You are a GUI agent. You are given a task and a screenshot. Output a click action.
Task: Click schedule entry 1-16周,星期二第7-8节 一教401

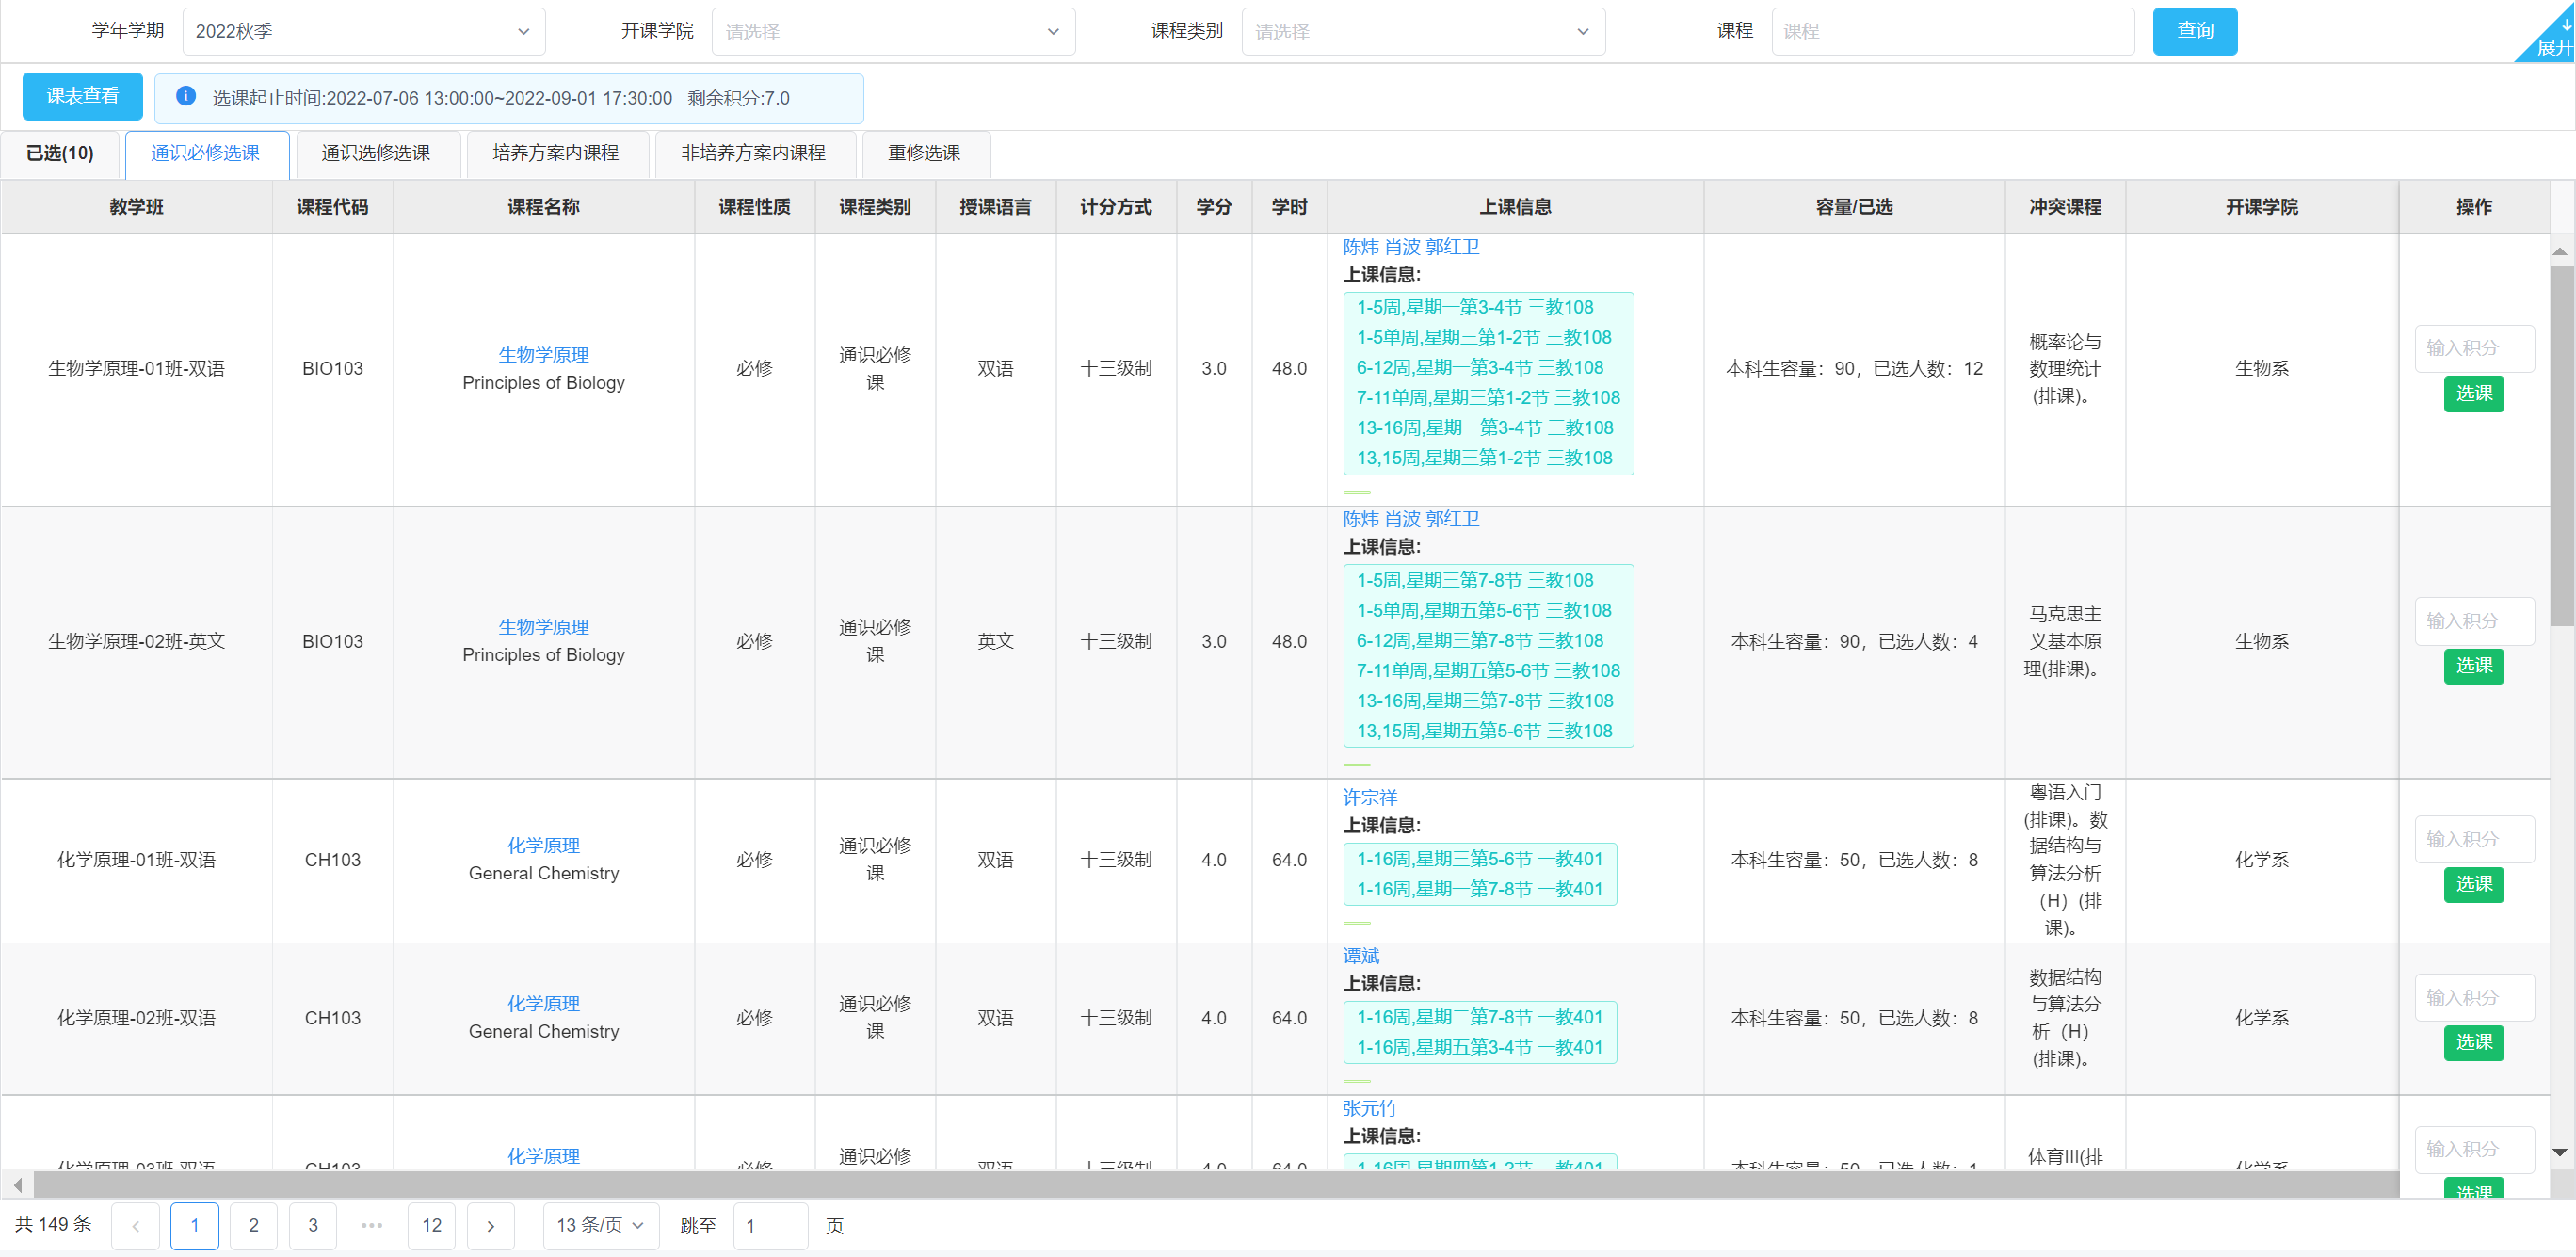(x=1479, y=1017)
